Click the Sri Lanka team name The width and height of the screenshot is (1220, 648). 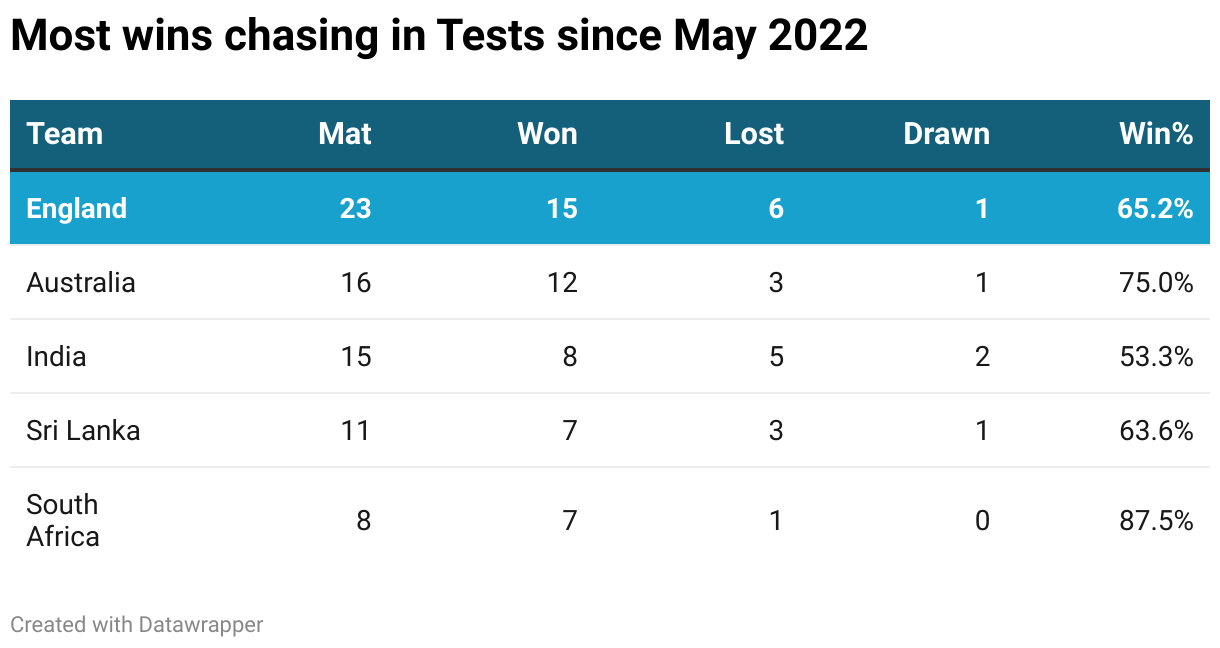83,430
